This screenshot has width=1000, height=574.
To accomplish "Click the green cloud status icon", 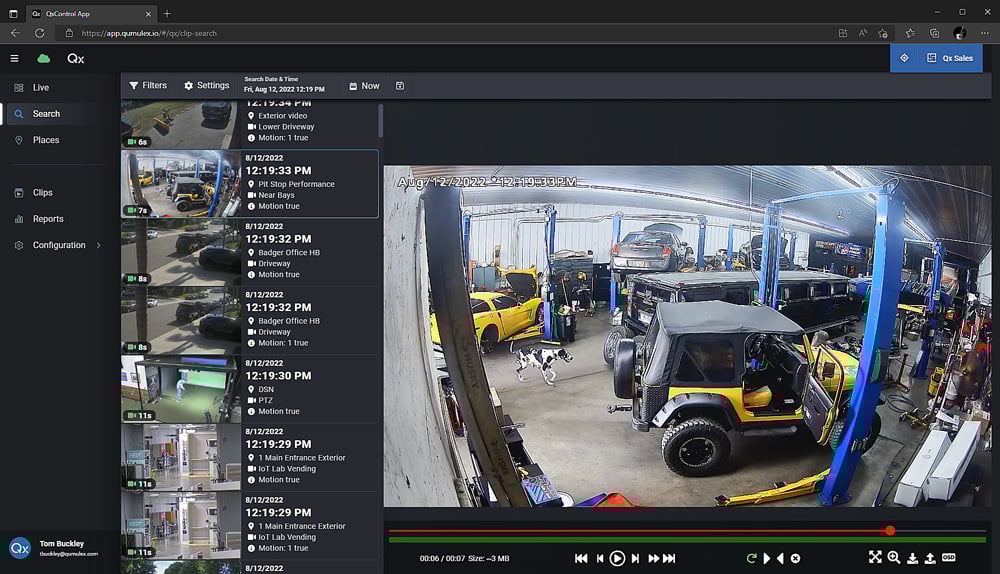I will coord(43,58).
